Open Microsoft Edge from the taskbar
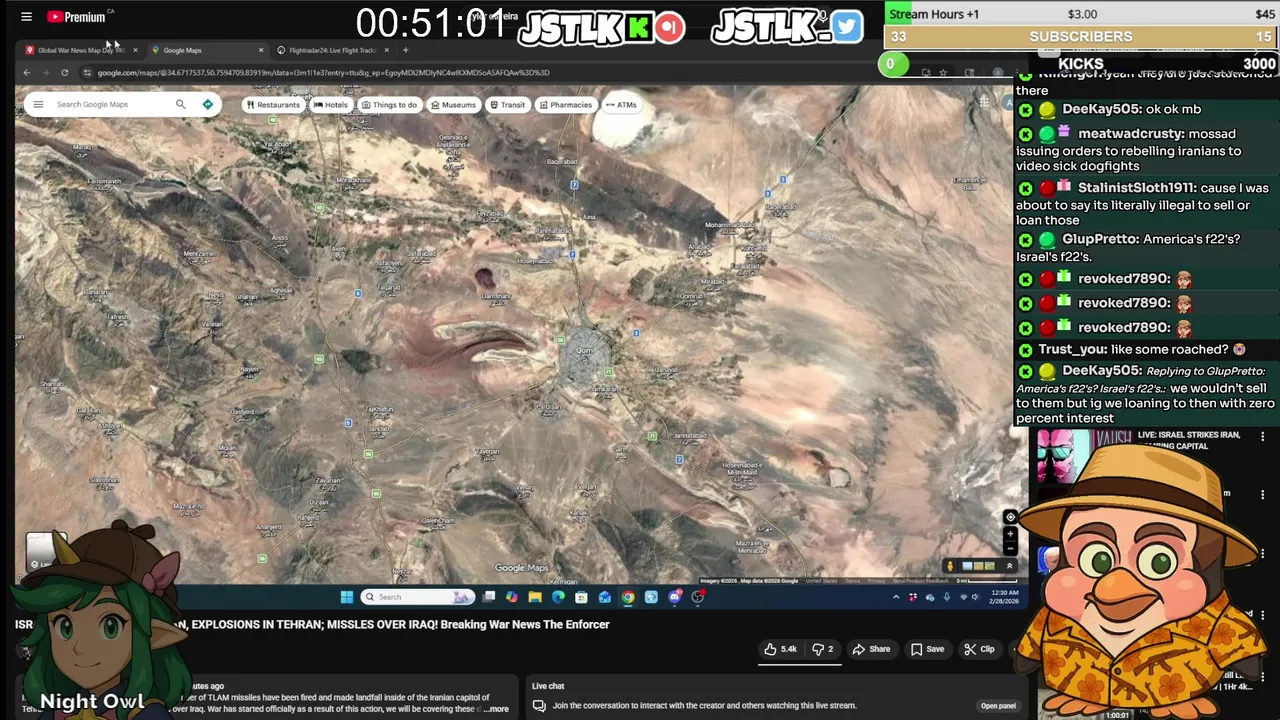 pos(558,597)
